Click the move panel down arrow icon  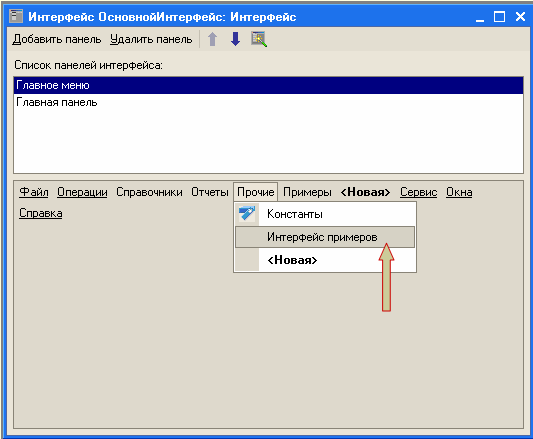[x=235, y=39]
